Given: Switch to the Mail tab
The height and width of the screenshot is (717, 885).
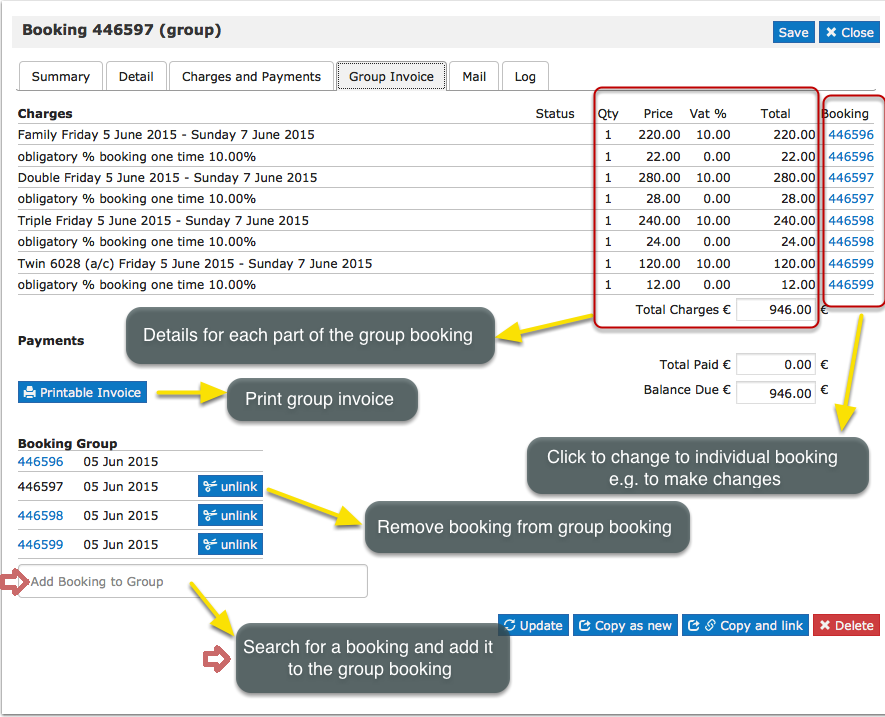Looking at the screenshot, I should click(x=474, y=76).
